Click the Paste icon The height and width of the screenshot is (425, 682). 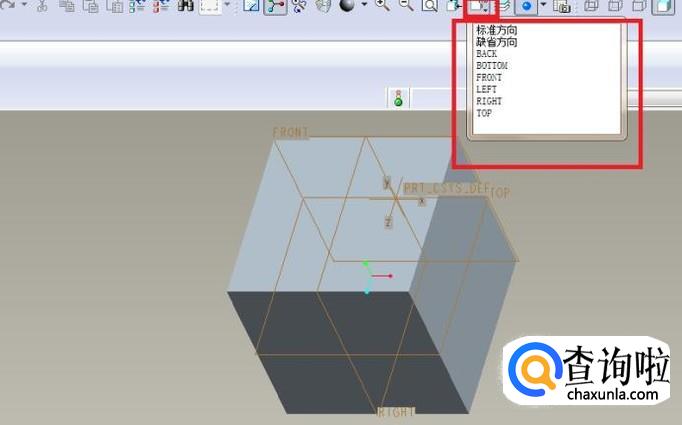[90, 5]
